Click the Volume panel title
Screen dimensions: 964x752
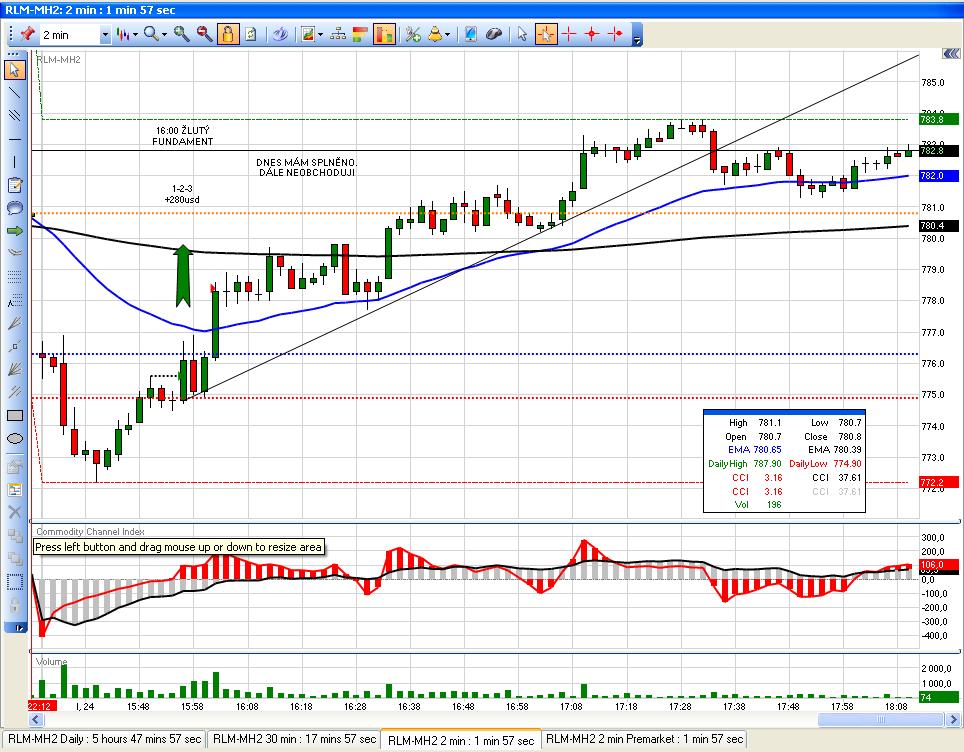tap(51, 662)
